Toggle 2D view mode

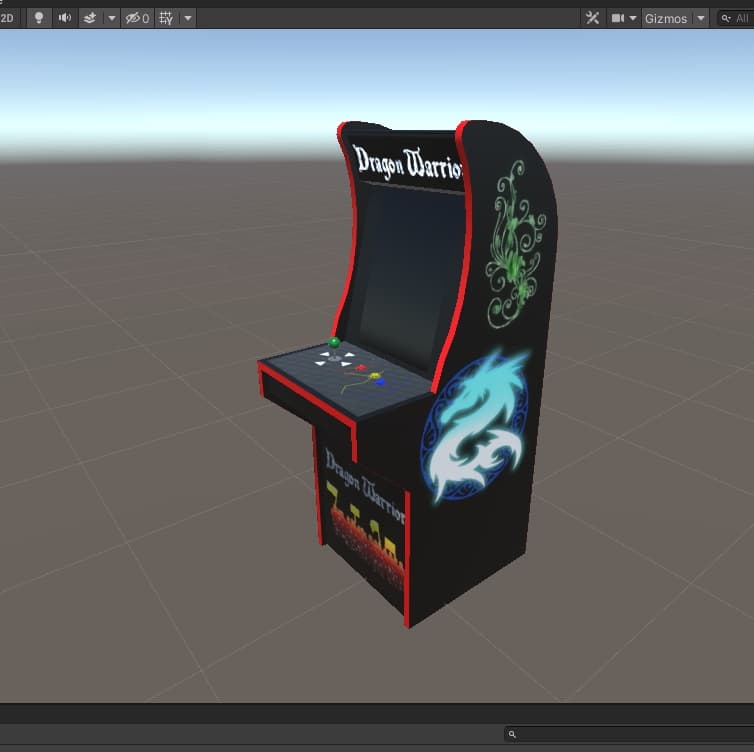click(7, 18)
